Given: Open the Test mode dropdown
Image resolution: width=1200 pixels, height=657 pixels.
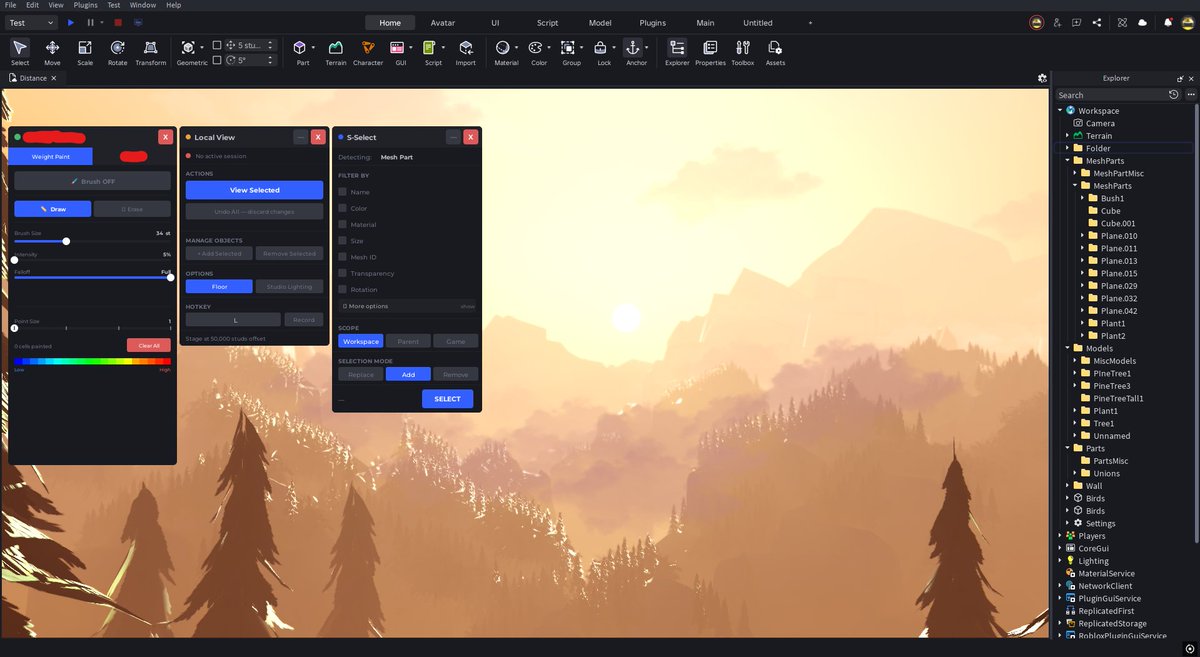Looking at the screenshot, I should click(x=30, y=22).
